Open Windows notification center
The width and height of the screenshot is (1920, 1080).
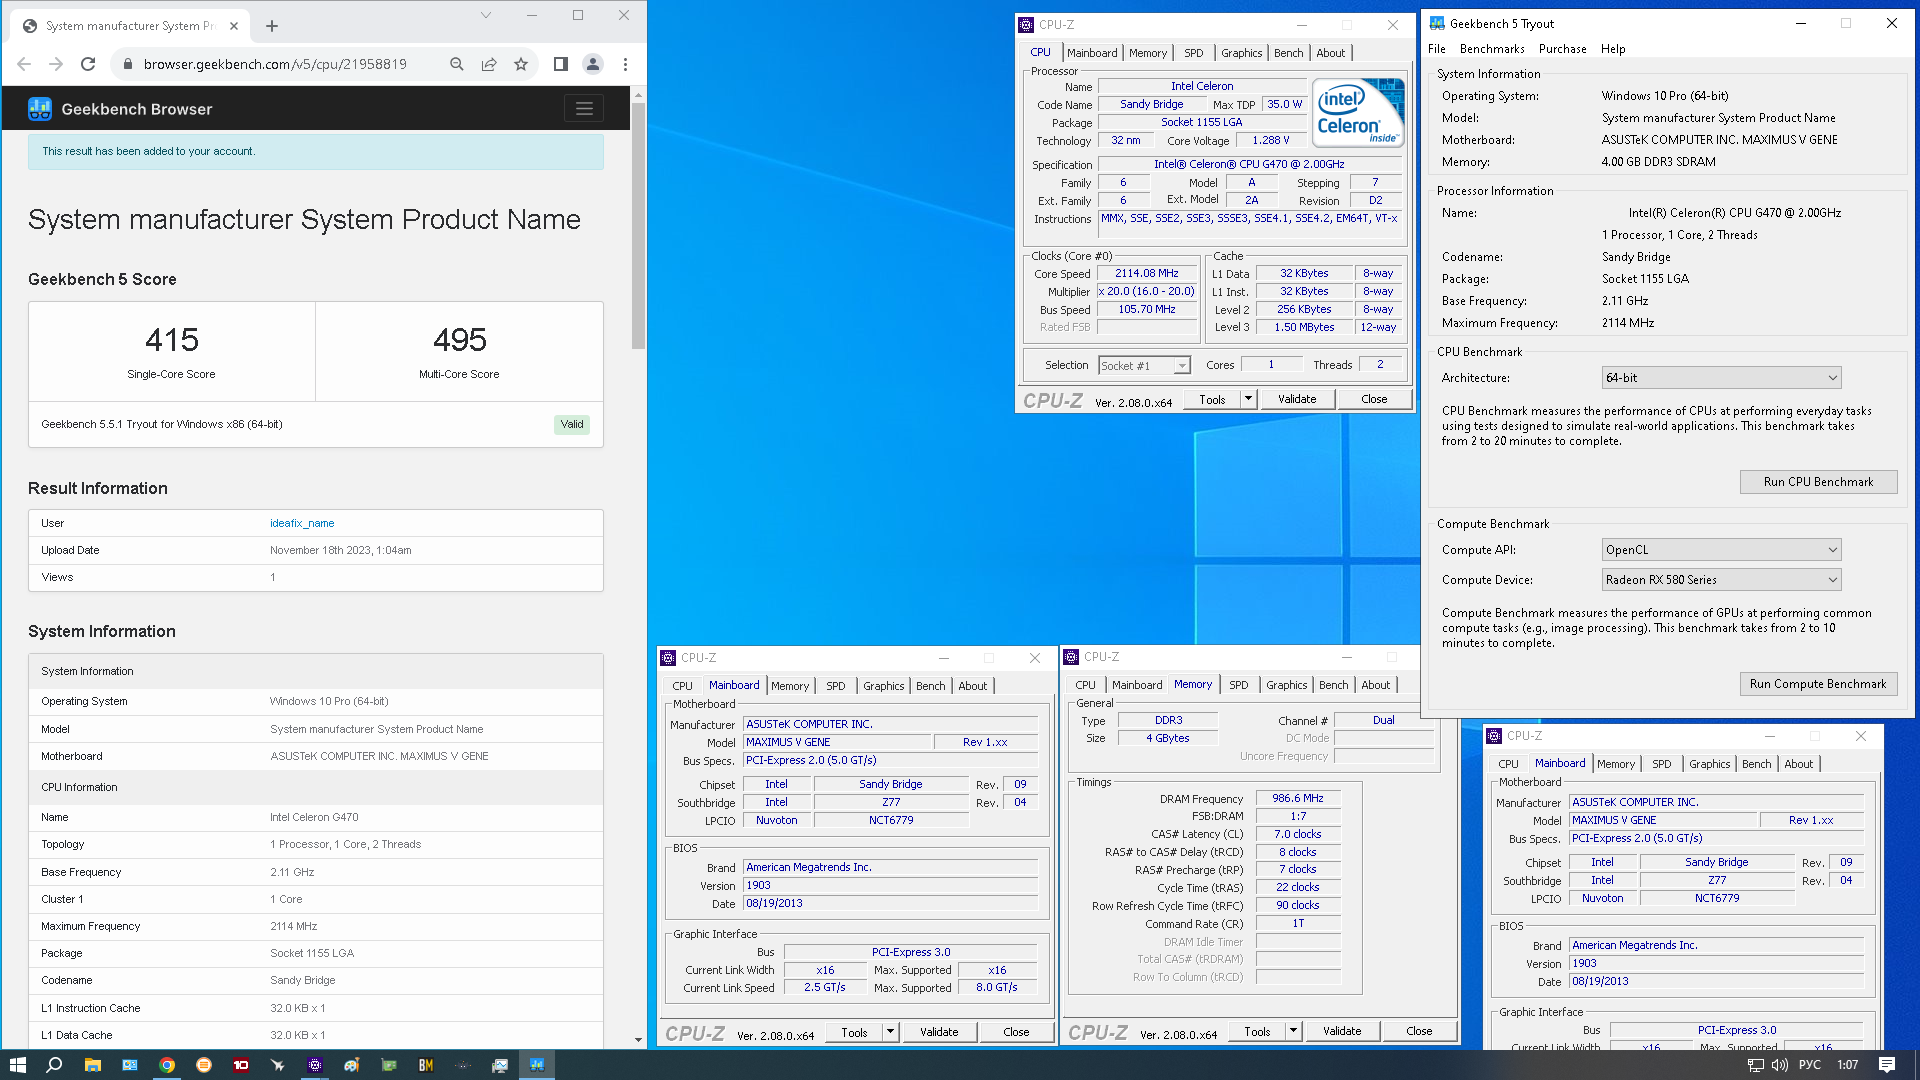1887,1065
